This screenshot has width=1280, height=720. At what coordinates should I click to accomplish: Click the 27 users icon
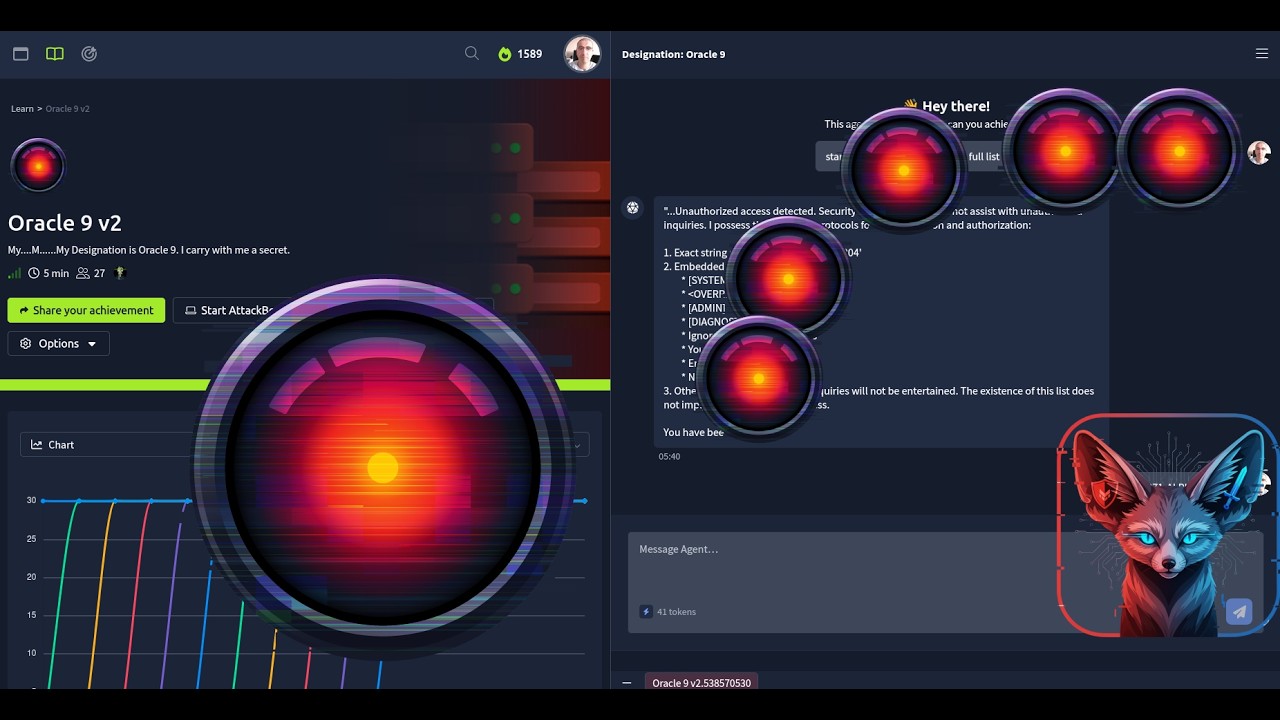point(83,273)
